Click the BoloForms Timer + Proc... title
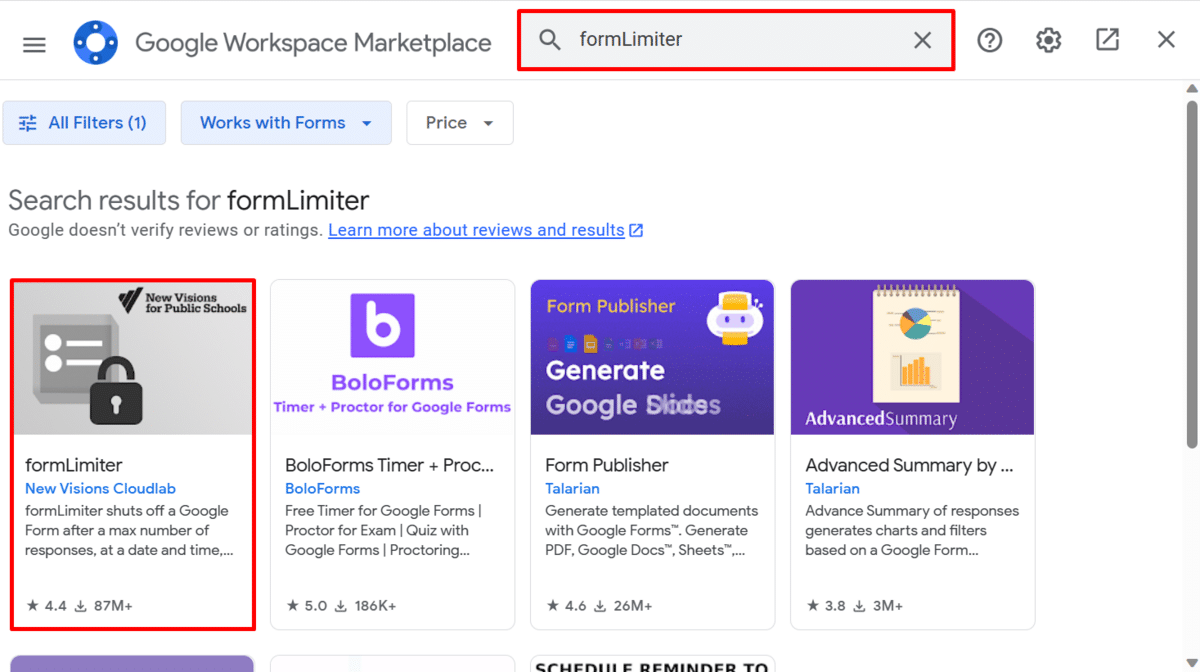 [389, 465]
